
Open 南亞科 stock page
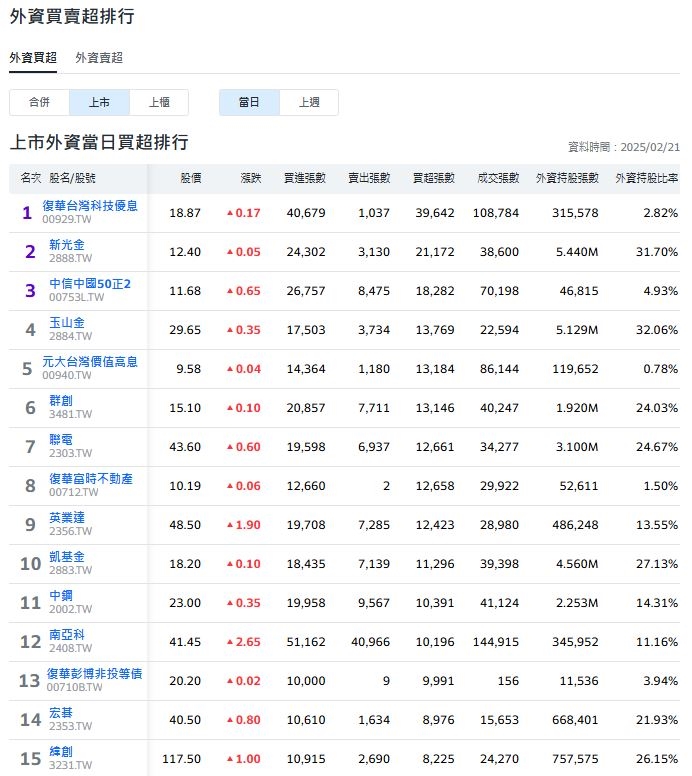(x=67, y=634)
